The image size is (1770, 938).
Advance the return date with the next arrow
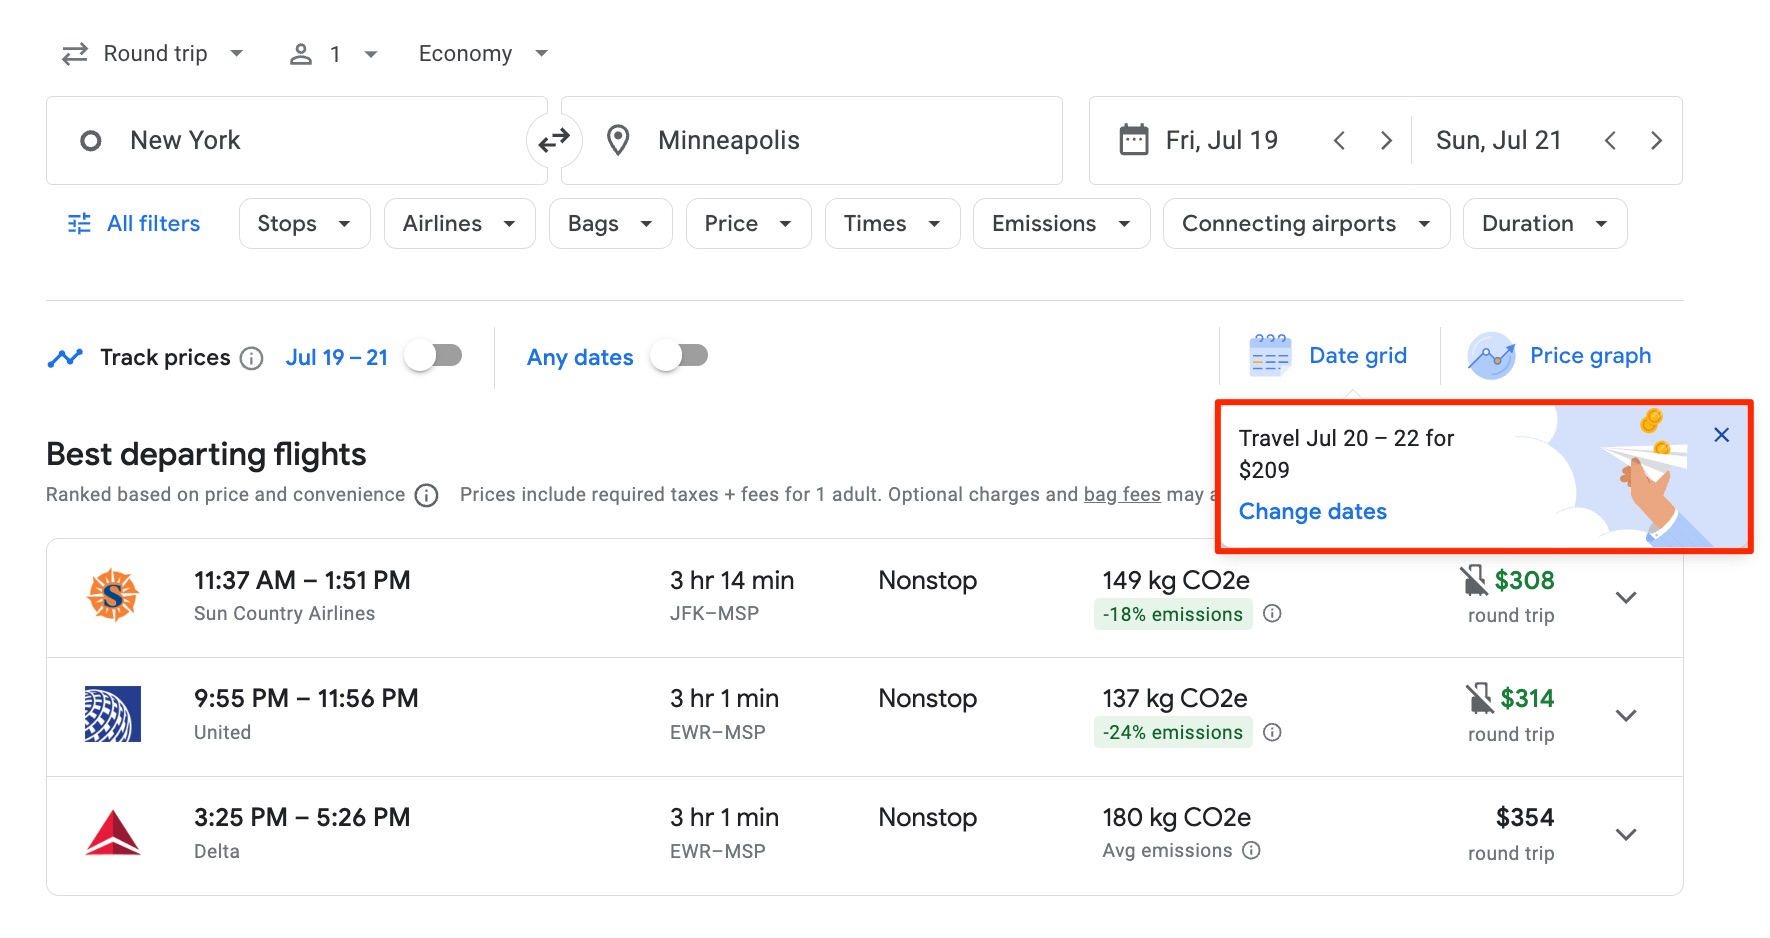[x=1657, y=140]
